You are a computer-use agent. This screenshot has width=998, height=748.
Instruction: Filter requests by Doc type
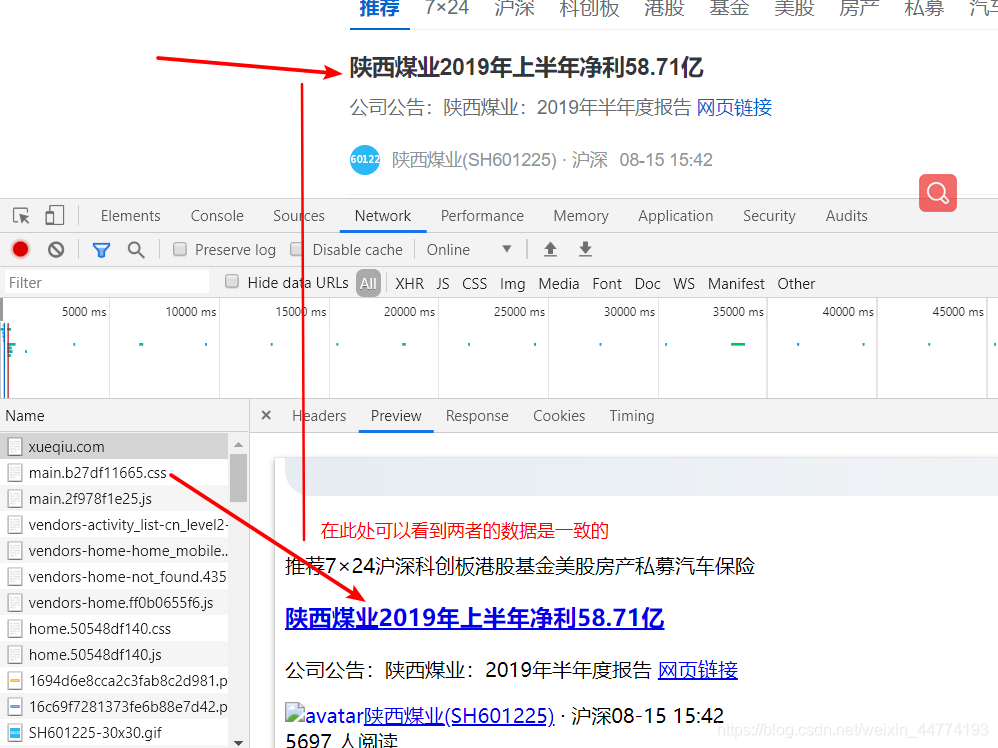click(x=647, y=283)
